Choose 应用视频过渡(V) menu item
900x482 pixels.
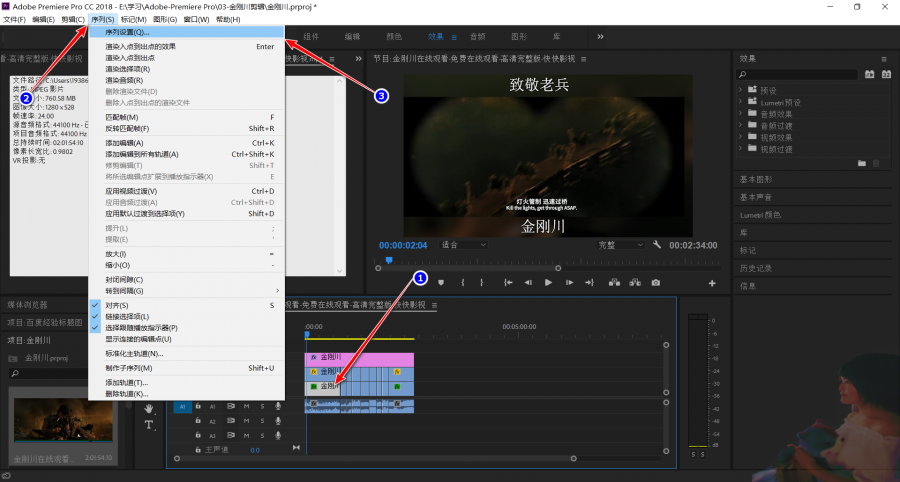coord(187,191)
